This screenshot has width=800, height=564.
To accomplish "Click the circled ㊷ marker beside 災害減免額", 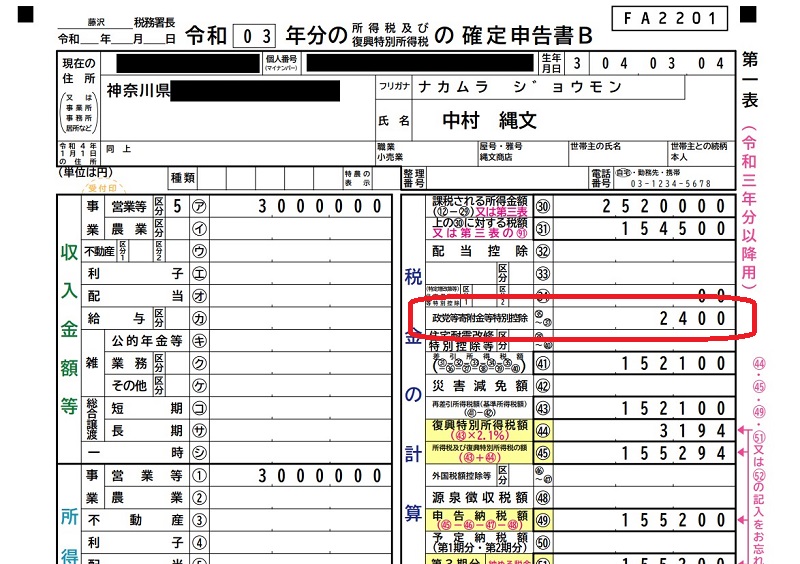I will click(x=544, y=386).
